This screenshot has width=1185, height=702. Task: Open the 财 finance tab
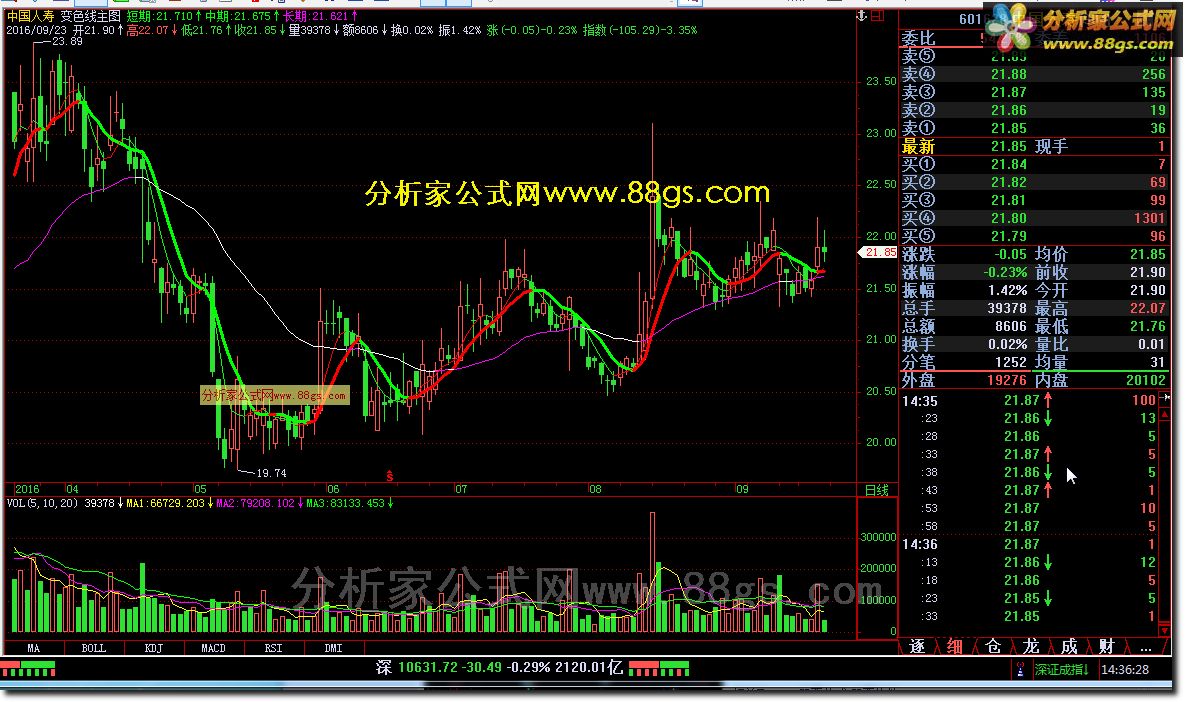1106,647
